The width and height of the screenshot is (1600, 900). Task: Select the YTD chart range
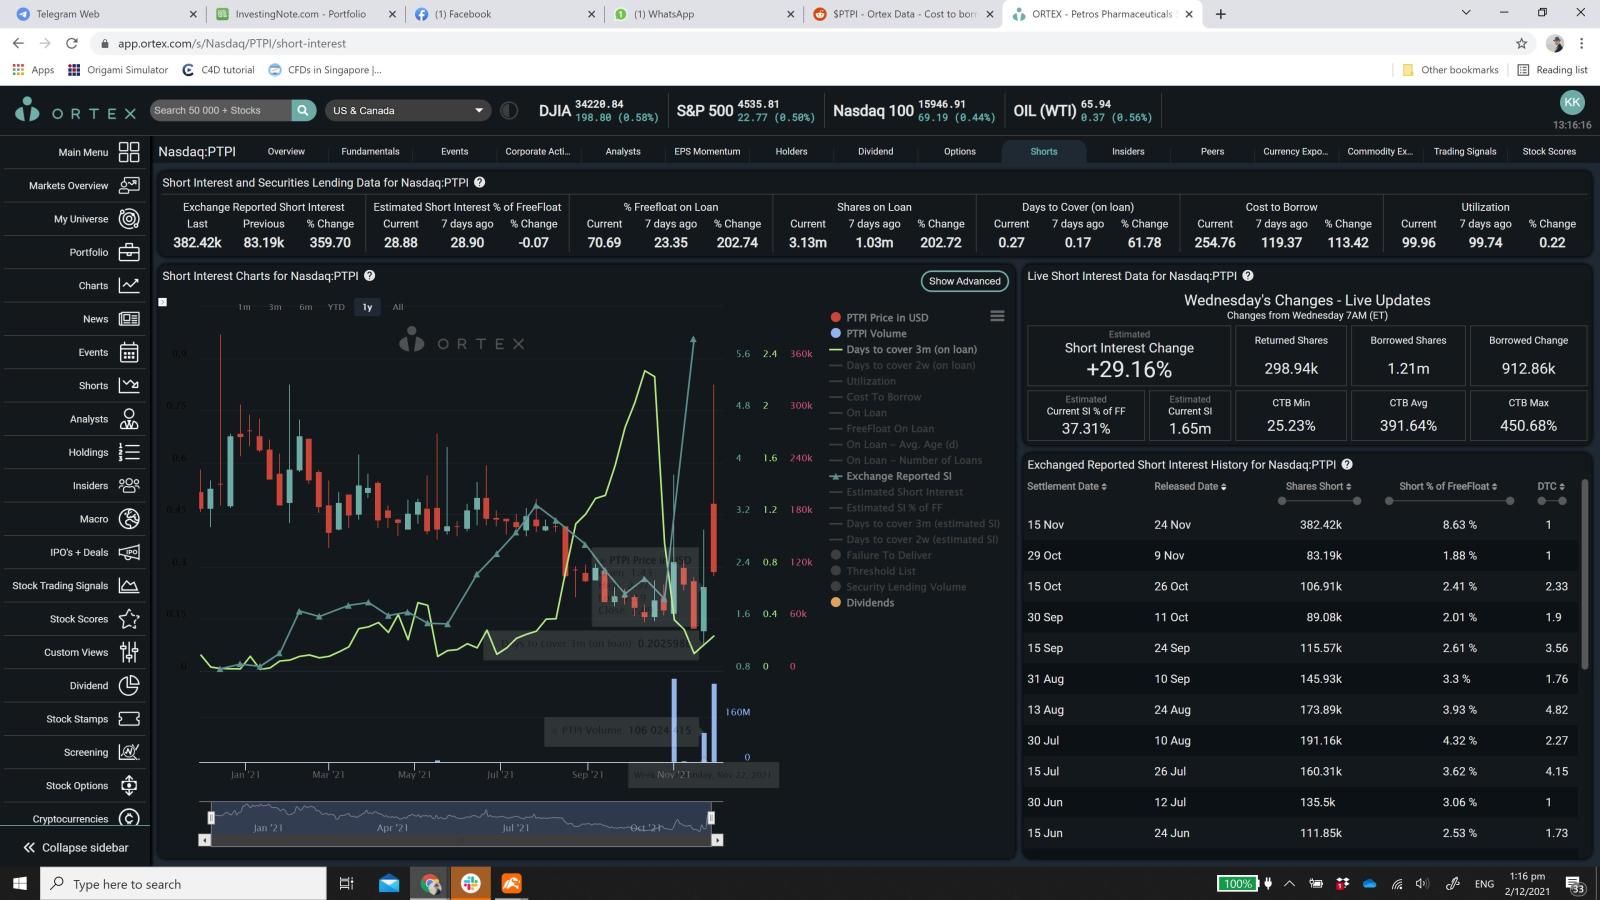[x=336, y=307]
